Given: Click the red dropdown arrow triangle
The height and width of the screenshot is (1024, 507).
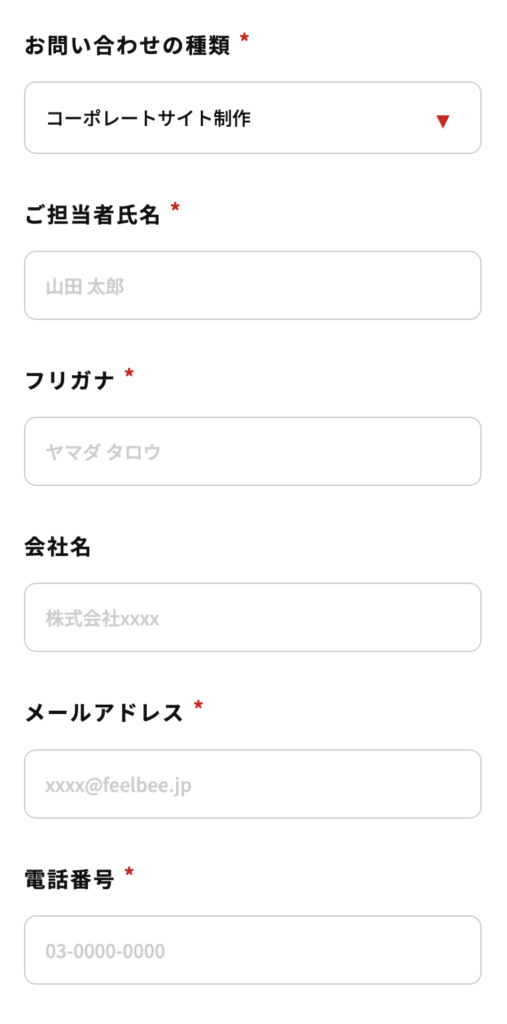Looking at the screenshot, I should [x=442, y=121].
